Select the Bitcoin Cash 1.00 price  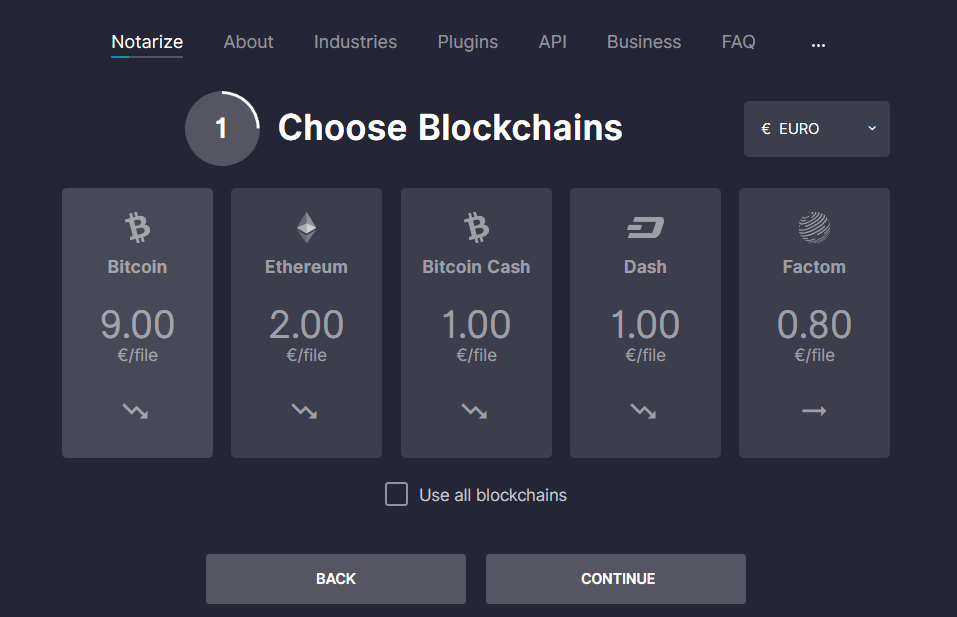476,325
